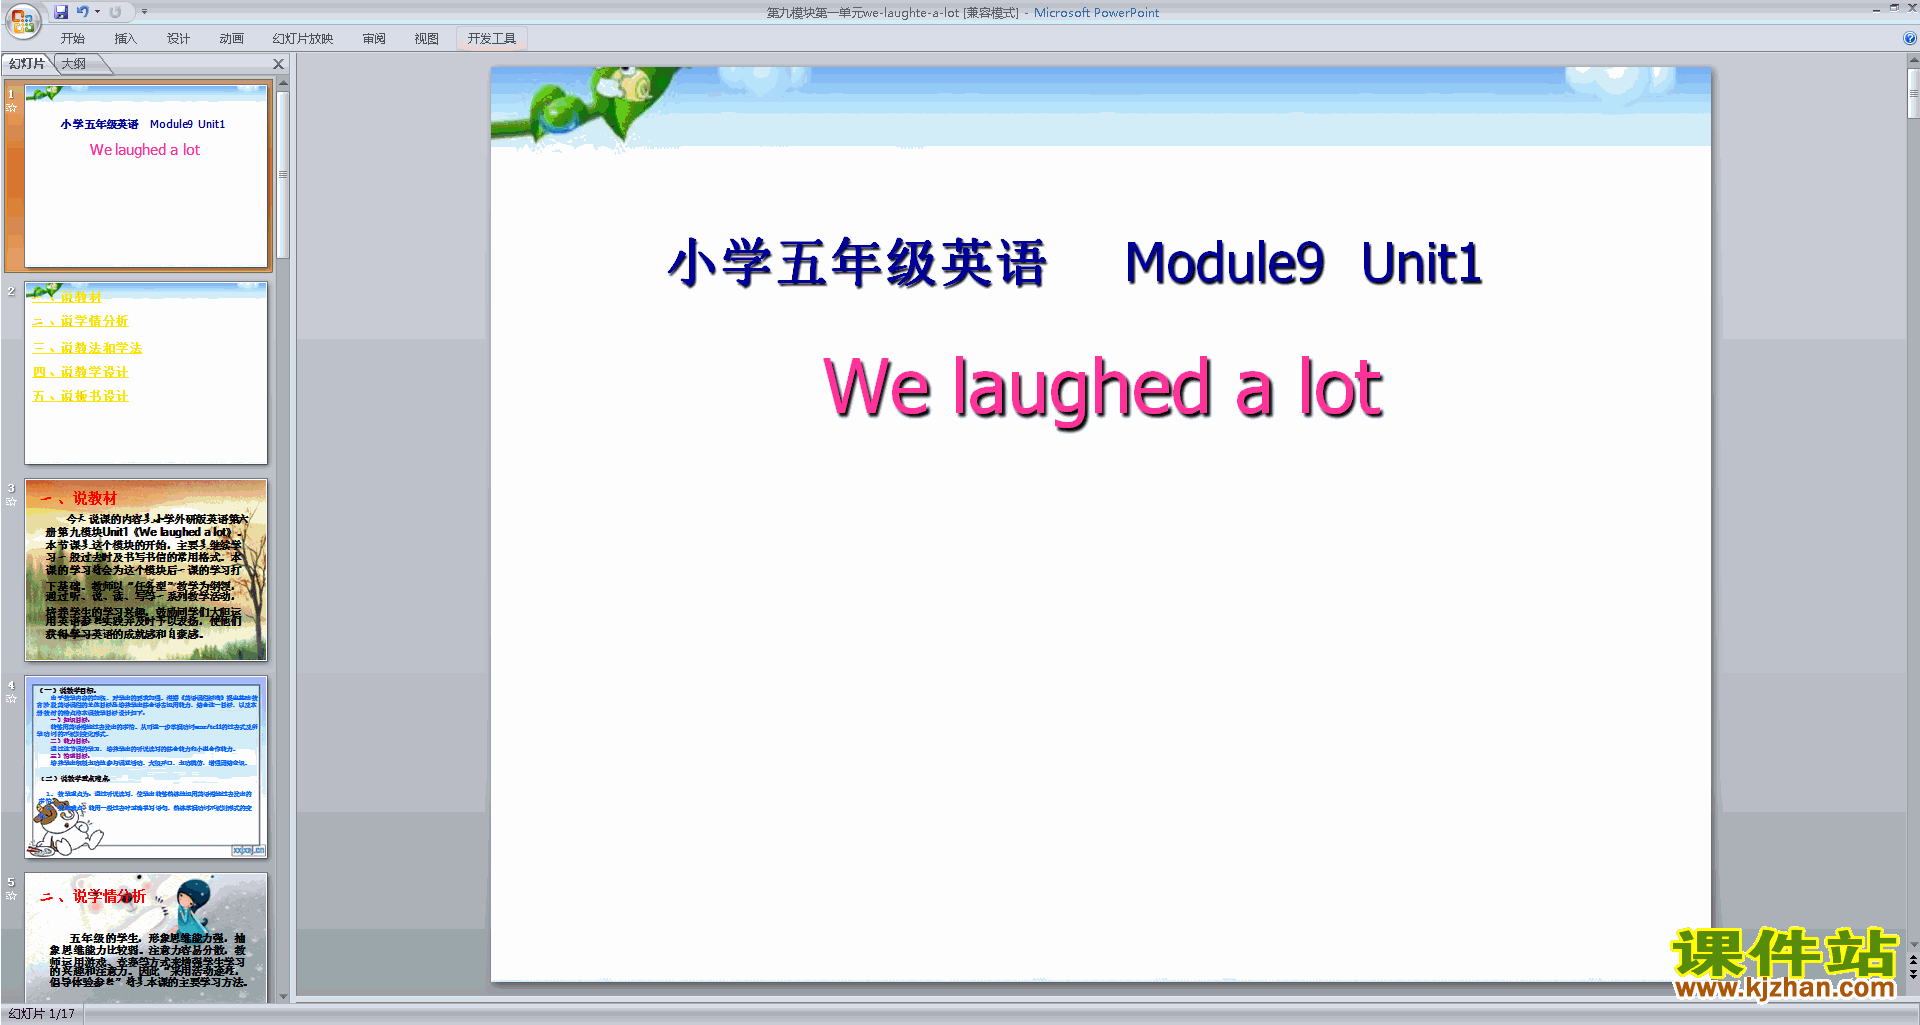Viewport: 1920px width, 1025px height.
Task: Click the 幻灯片 1/17 status bar indicator
Action: point(42,1014)
